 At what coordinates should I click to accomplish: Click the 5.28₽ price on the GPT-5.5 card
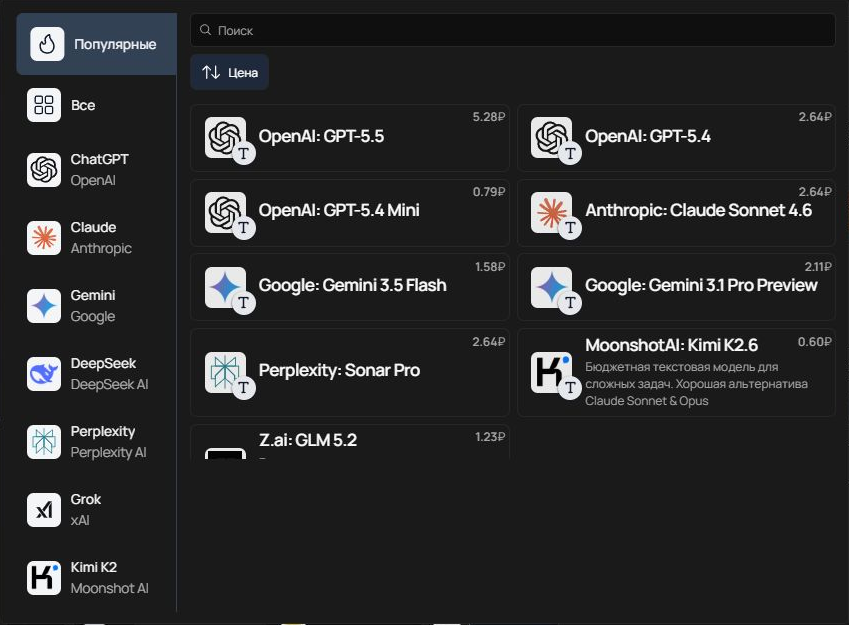tap(489, 117)
